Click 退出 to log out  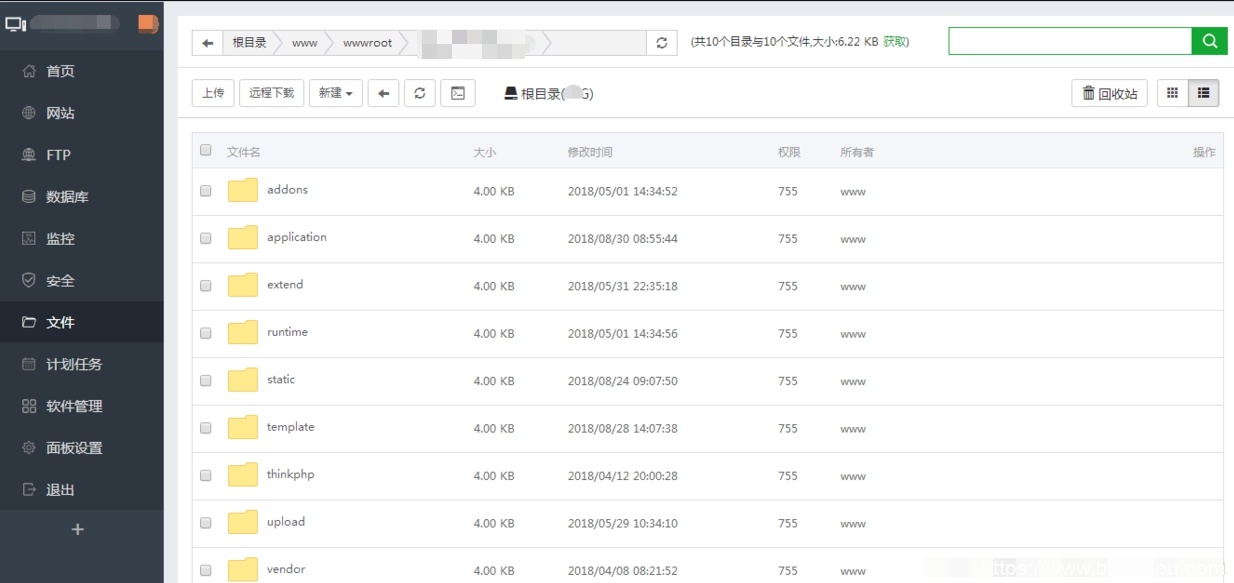point(82,490)
